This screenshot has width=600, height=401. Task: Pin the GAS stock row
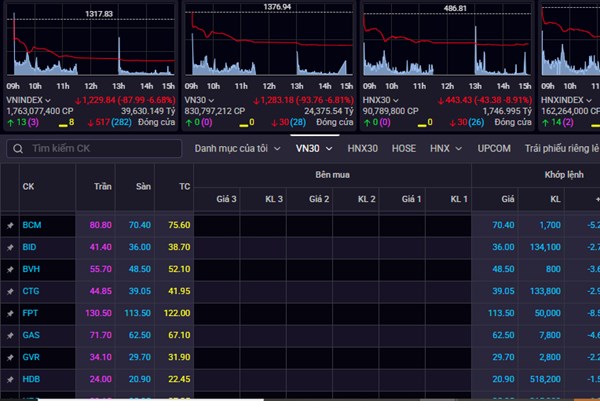(x=10, y=335)
